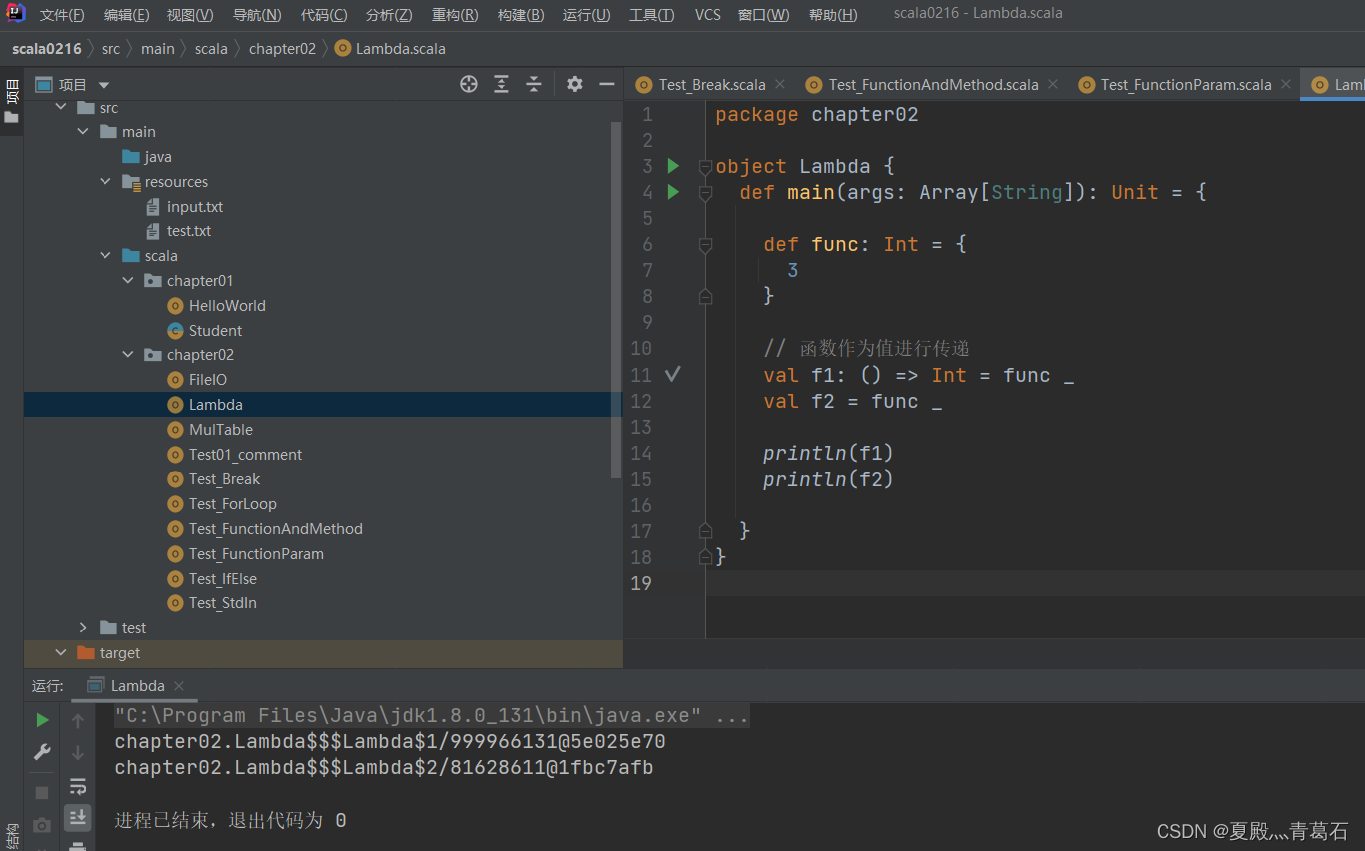Collapse the chapter02 package

(x=128, y=355)
